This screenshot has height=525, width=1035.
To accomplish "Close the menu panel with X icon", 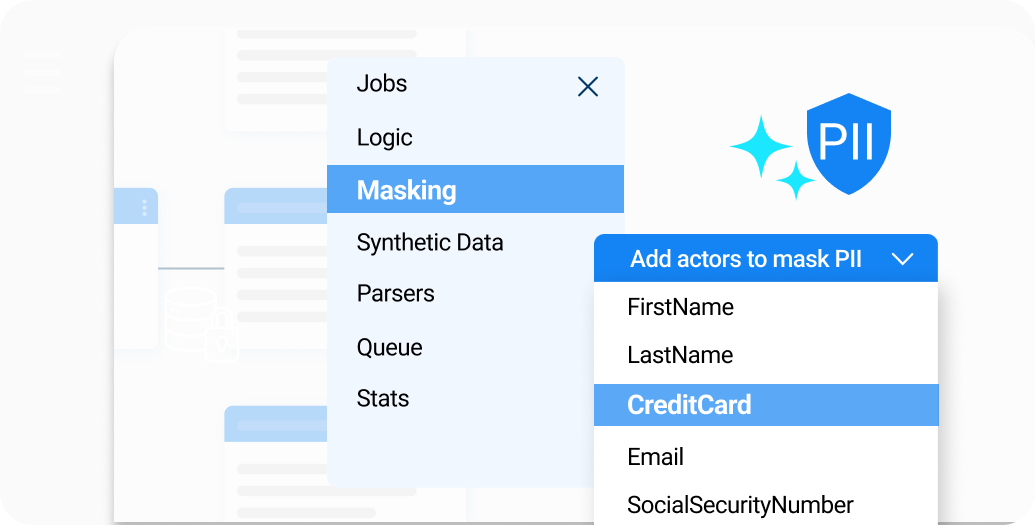I will pyautogui.click(x=587, y=87).
